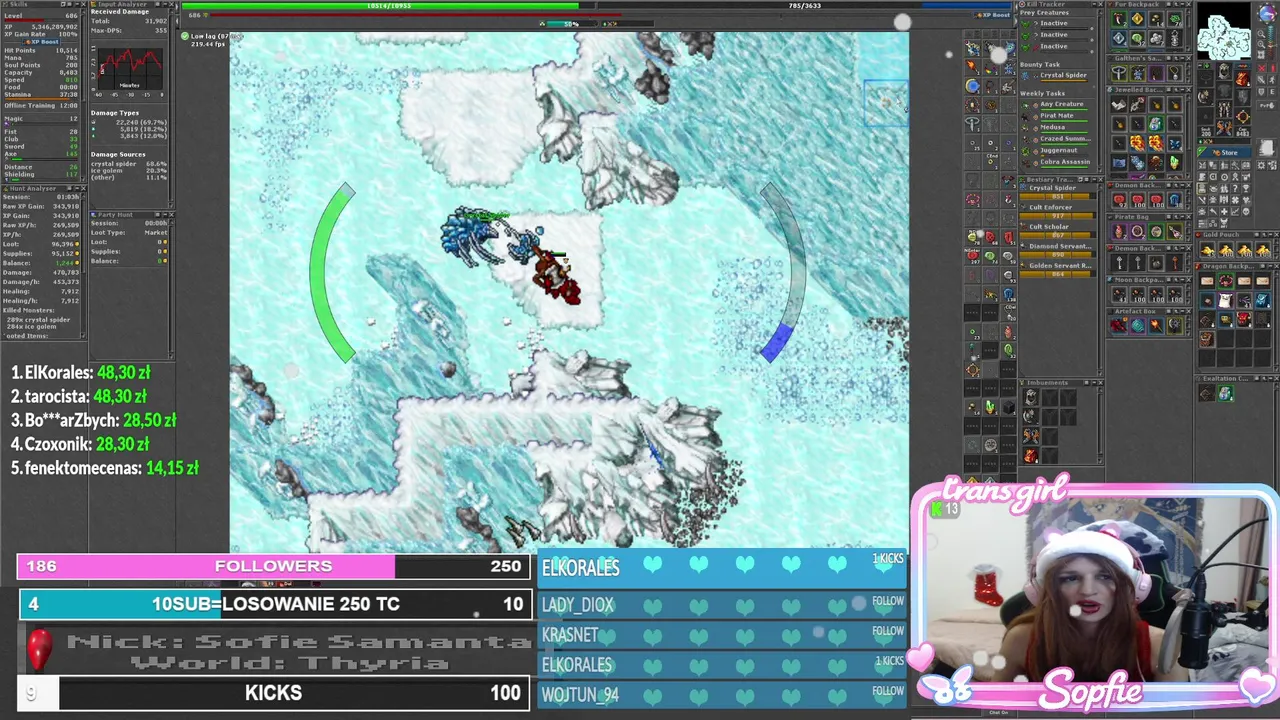Image resolution: width=1280 pixels, height=720 pixels.
Task: Click first Inactive prey creature slot
Action: tap(1054, 23)
